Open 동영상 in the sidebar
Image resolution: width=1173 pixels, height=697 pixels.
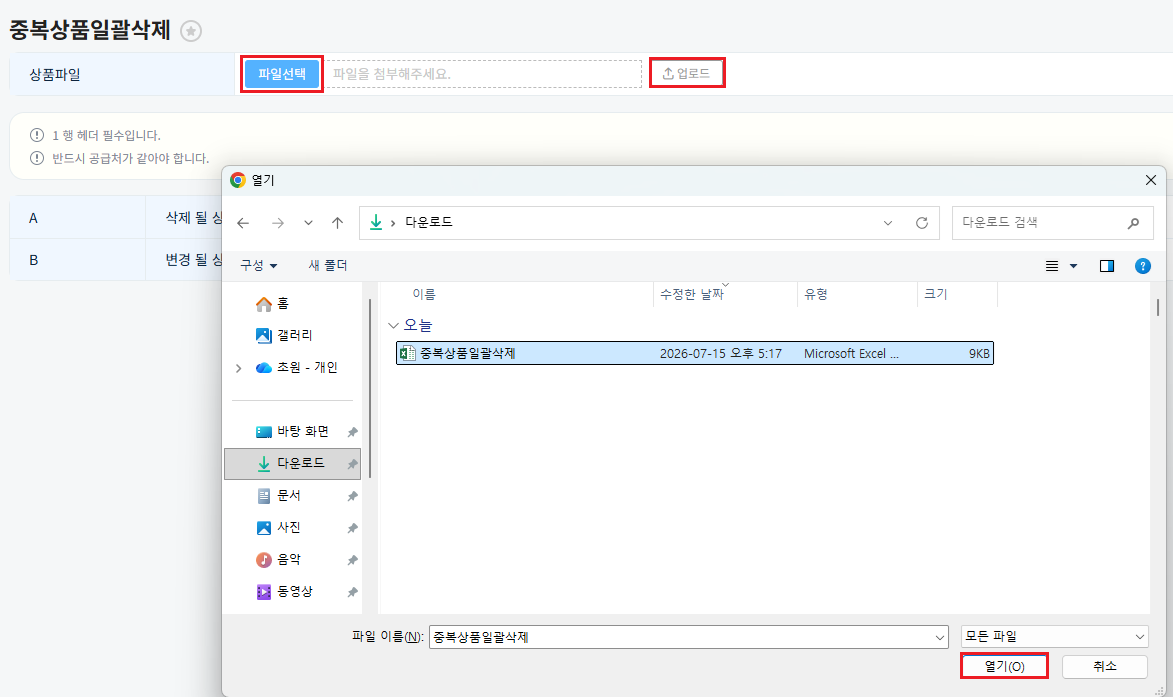point(293,592)
